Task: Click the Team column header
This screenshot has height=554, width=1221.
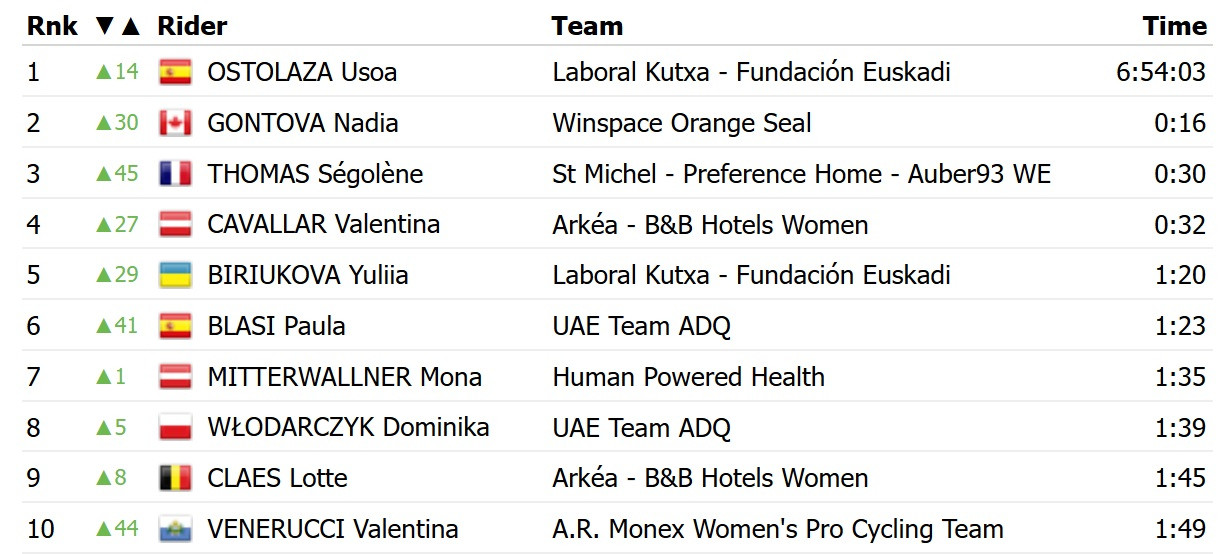Action: click(x=587, y=26)
